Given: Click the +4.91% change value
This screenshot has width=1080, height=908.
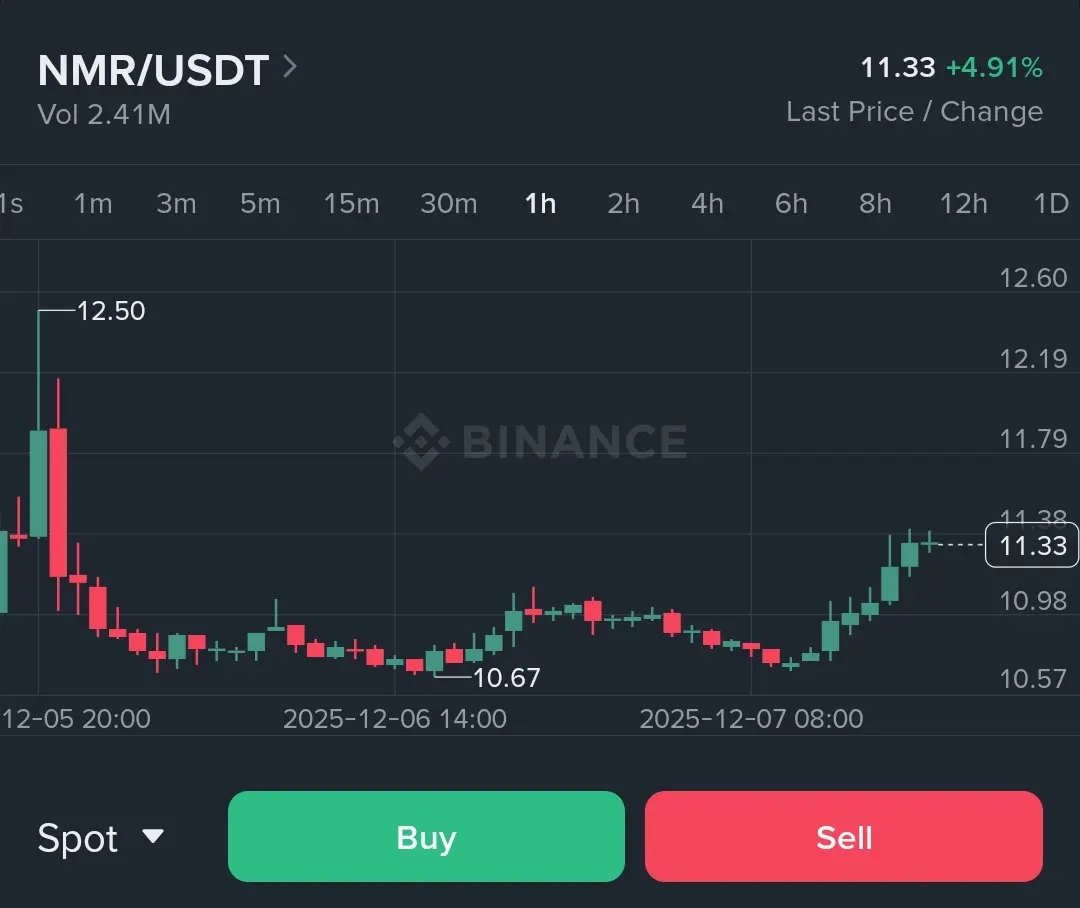Looking at the screenshot, I should [994, 68].
